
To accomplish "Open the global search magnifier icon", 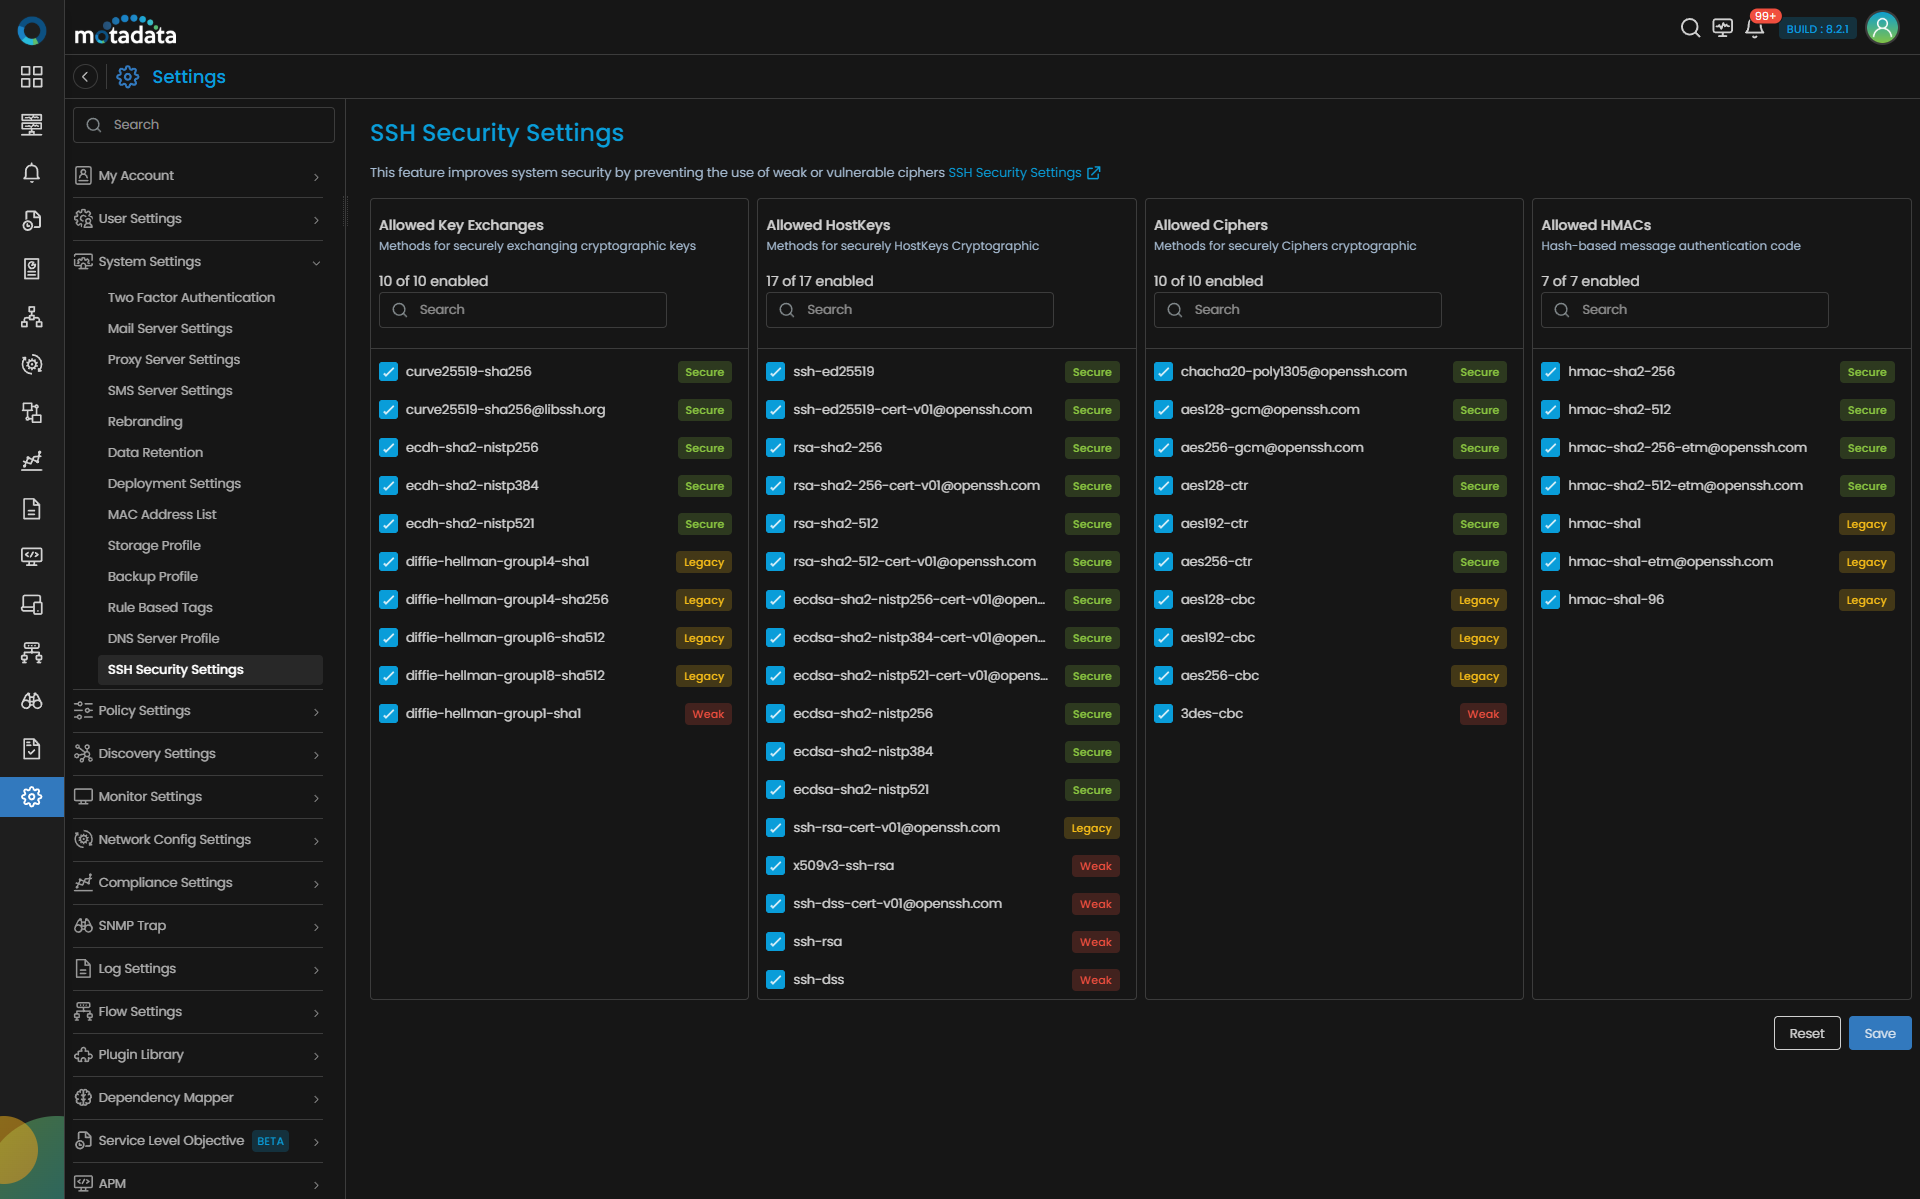I will coord(1690,28).
